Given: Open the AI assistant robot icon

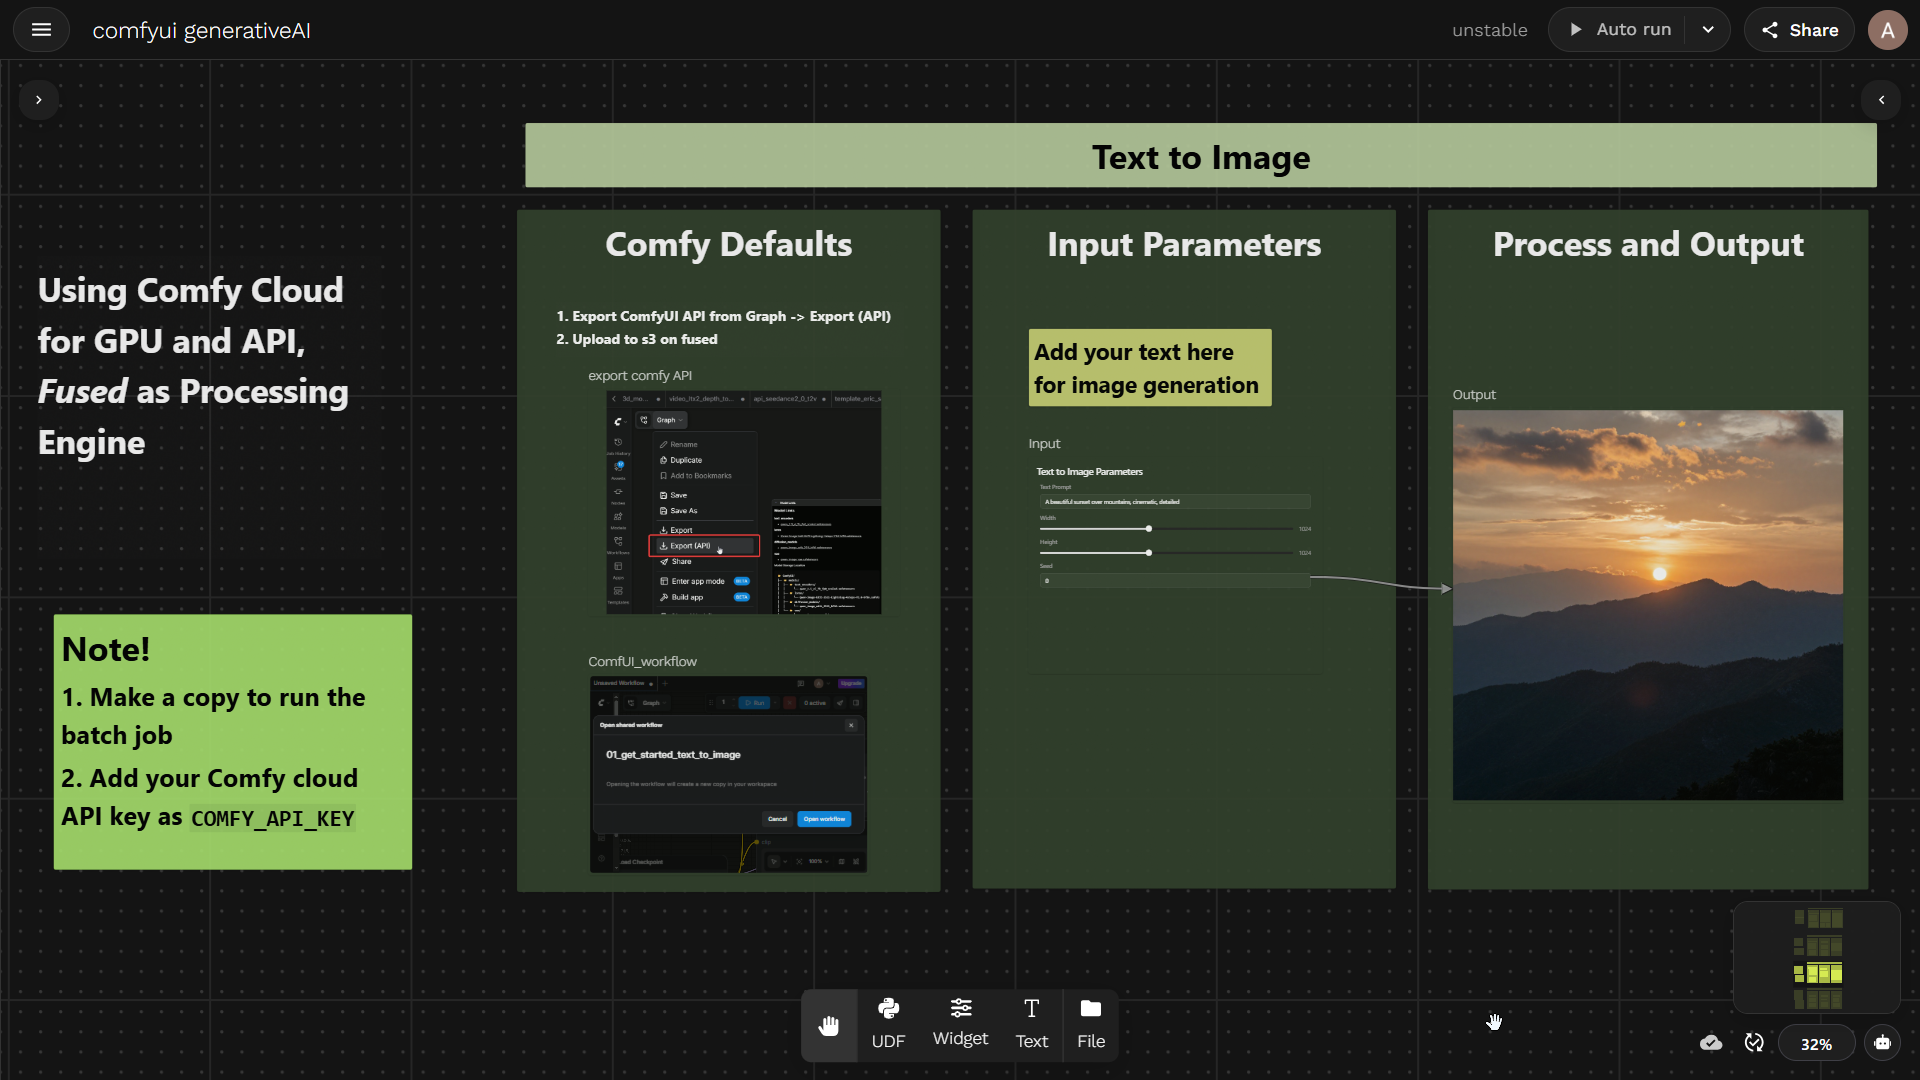Looking at the screenshot, I should 1882,1043.
